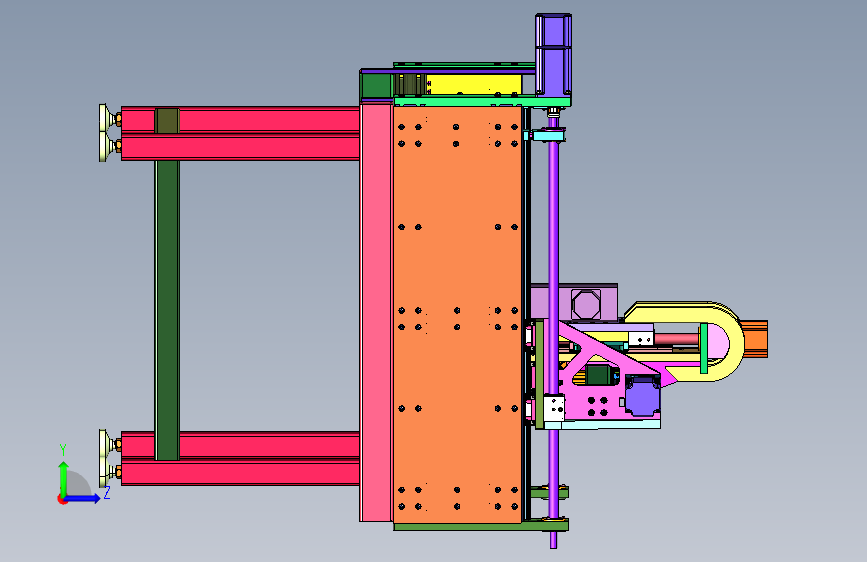867x562 pixels.
Task: Select the pink vertical plate beside the orange plate
Action: [x=376, y=313]
